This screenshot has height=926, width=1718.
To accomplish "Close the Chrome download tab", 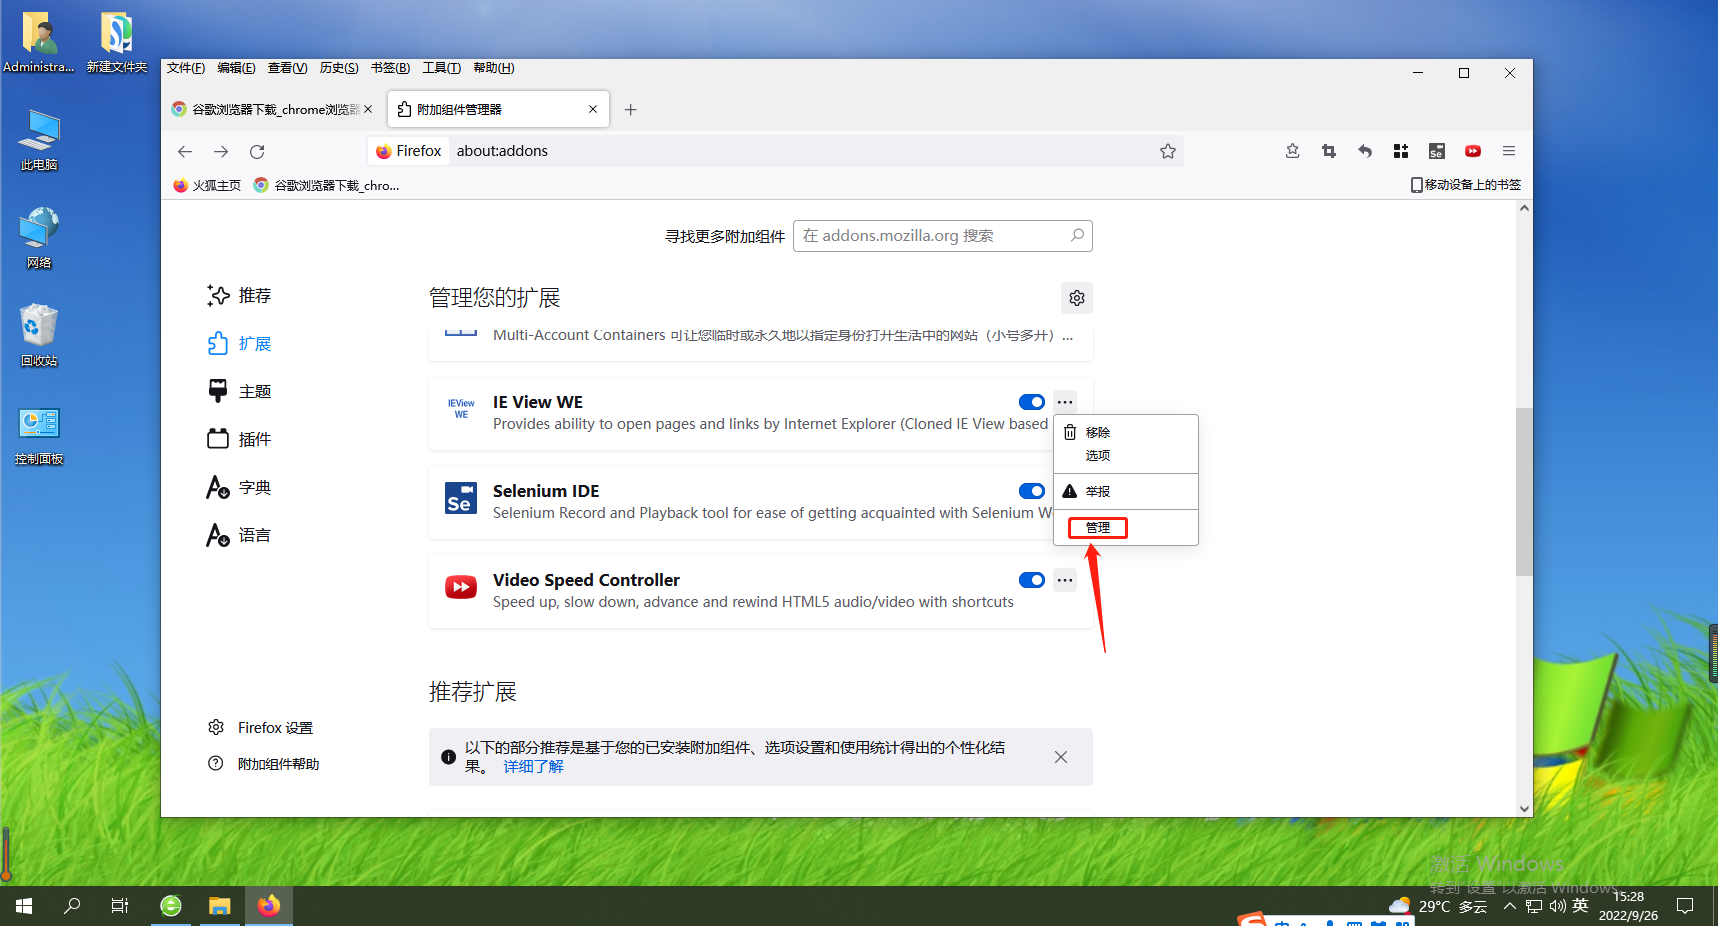I will tap(368, 109).
